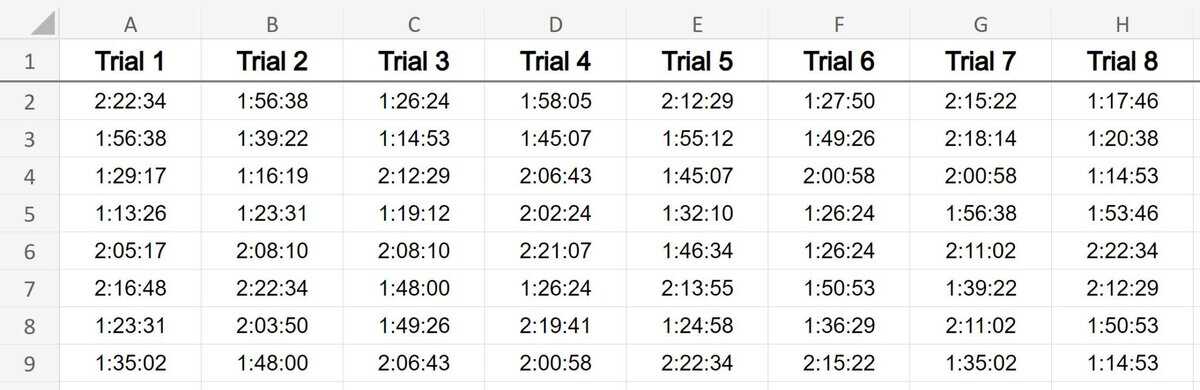The image size is (1200, 390).
Task: Select column D header
Action: point(556,22)
